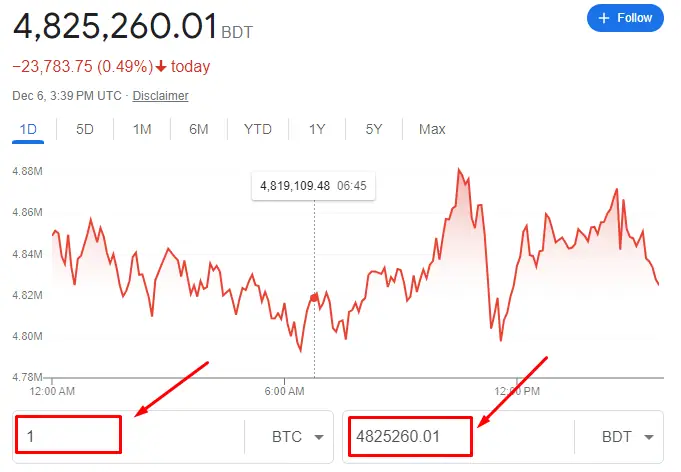Click the BDT amount input field
This screenshot has height=472, width=681.
point(411,436)
